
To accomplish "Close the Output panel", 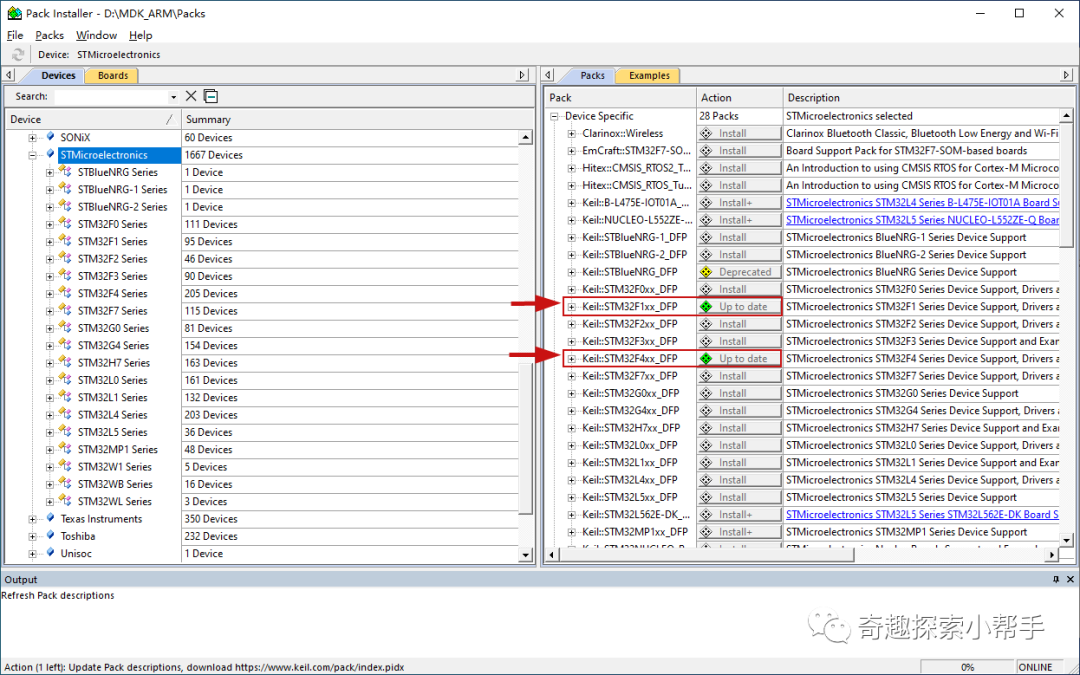I will [x=1070, y=579].
